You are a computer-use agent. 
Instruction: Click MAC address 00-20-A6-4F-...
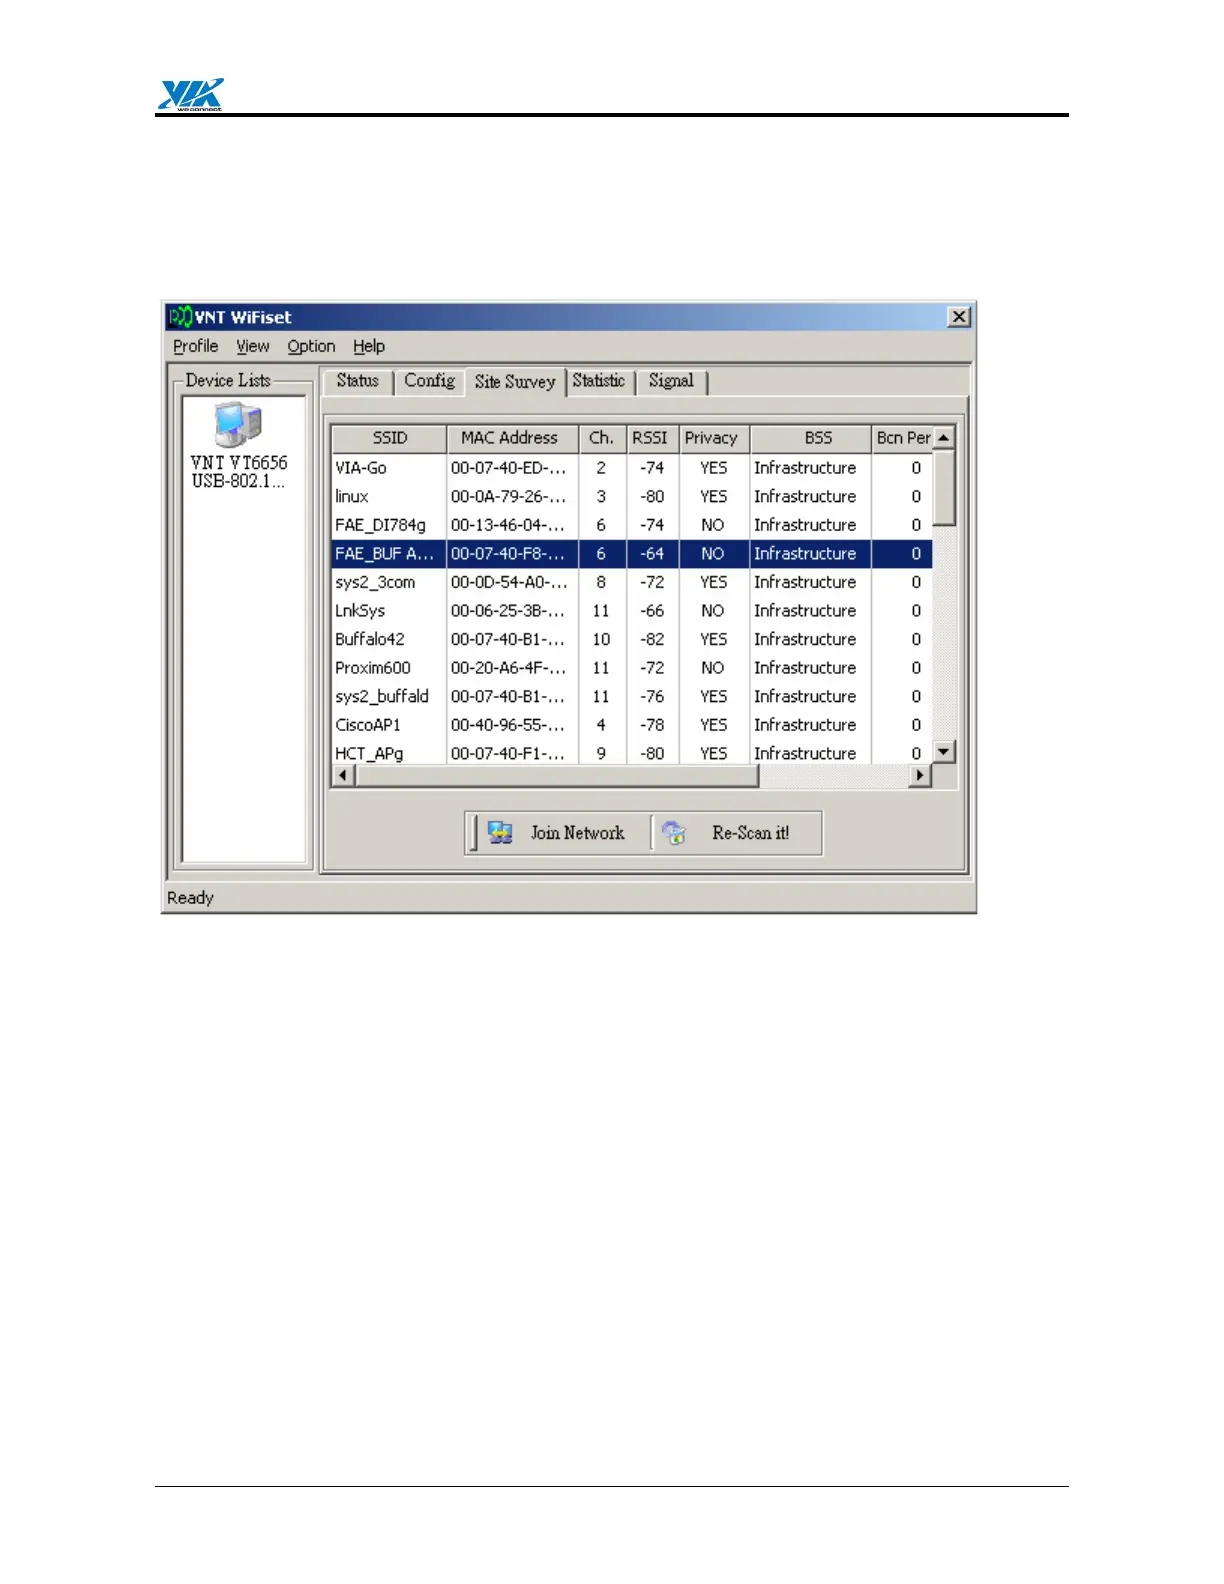click(x=509, y=667)
